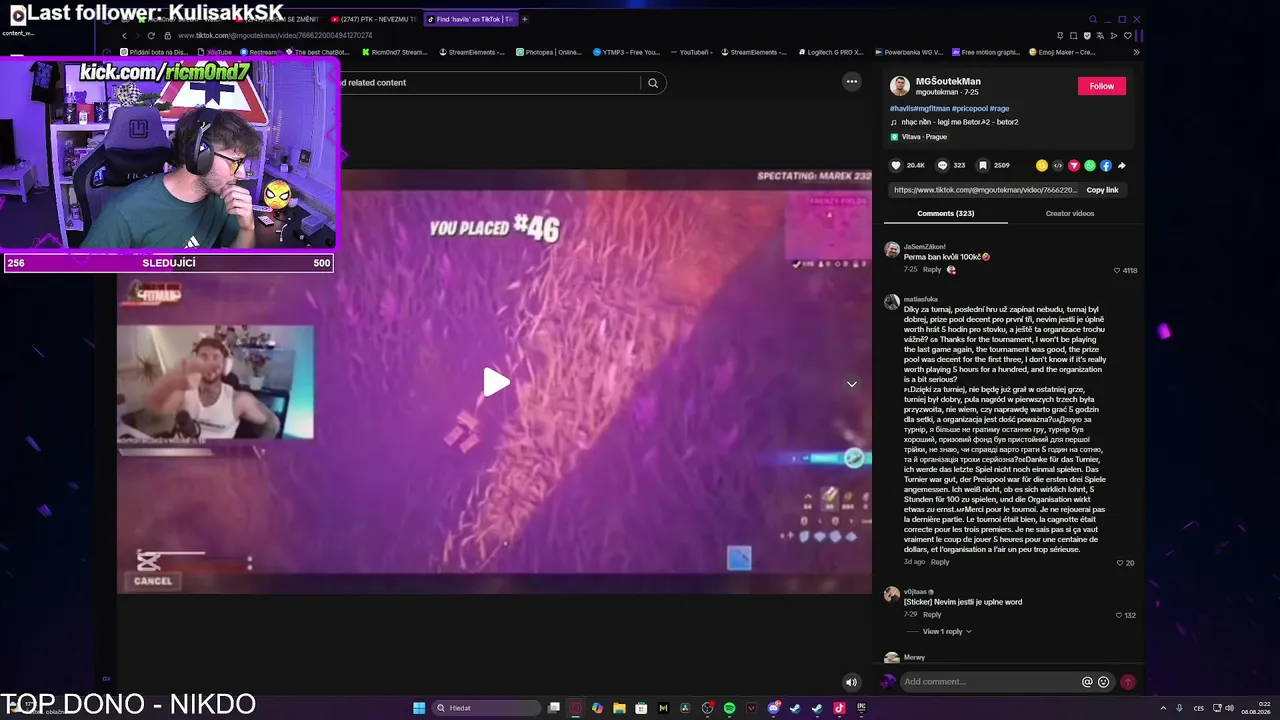
Task: Open Discord from the taskbar
Action: click(x=773, y=708)
